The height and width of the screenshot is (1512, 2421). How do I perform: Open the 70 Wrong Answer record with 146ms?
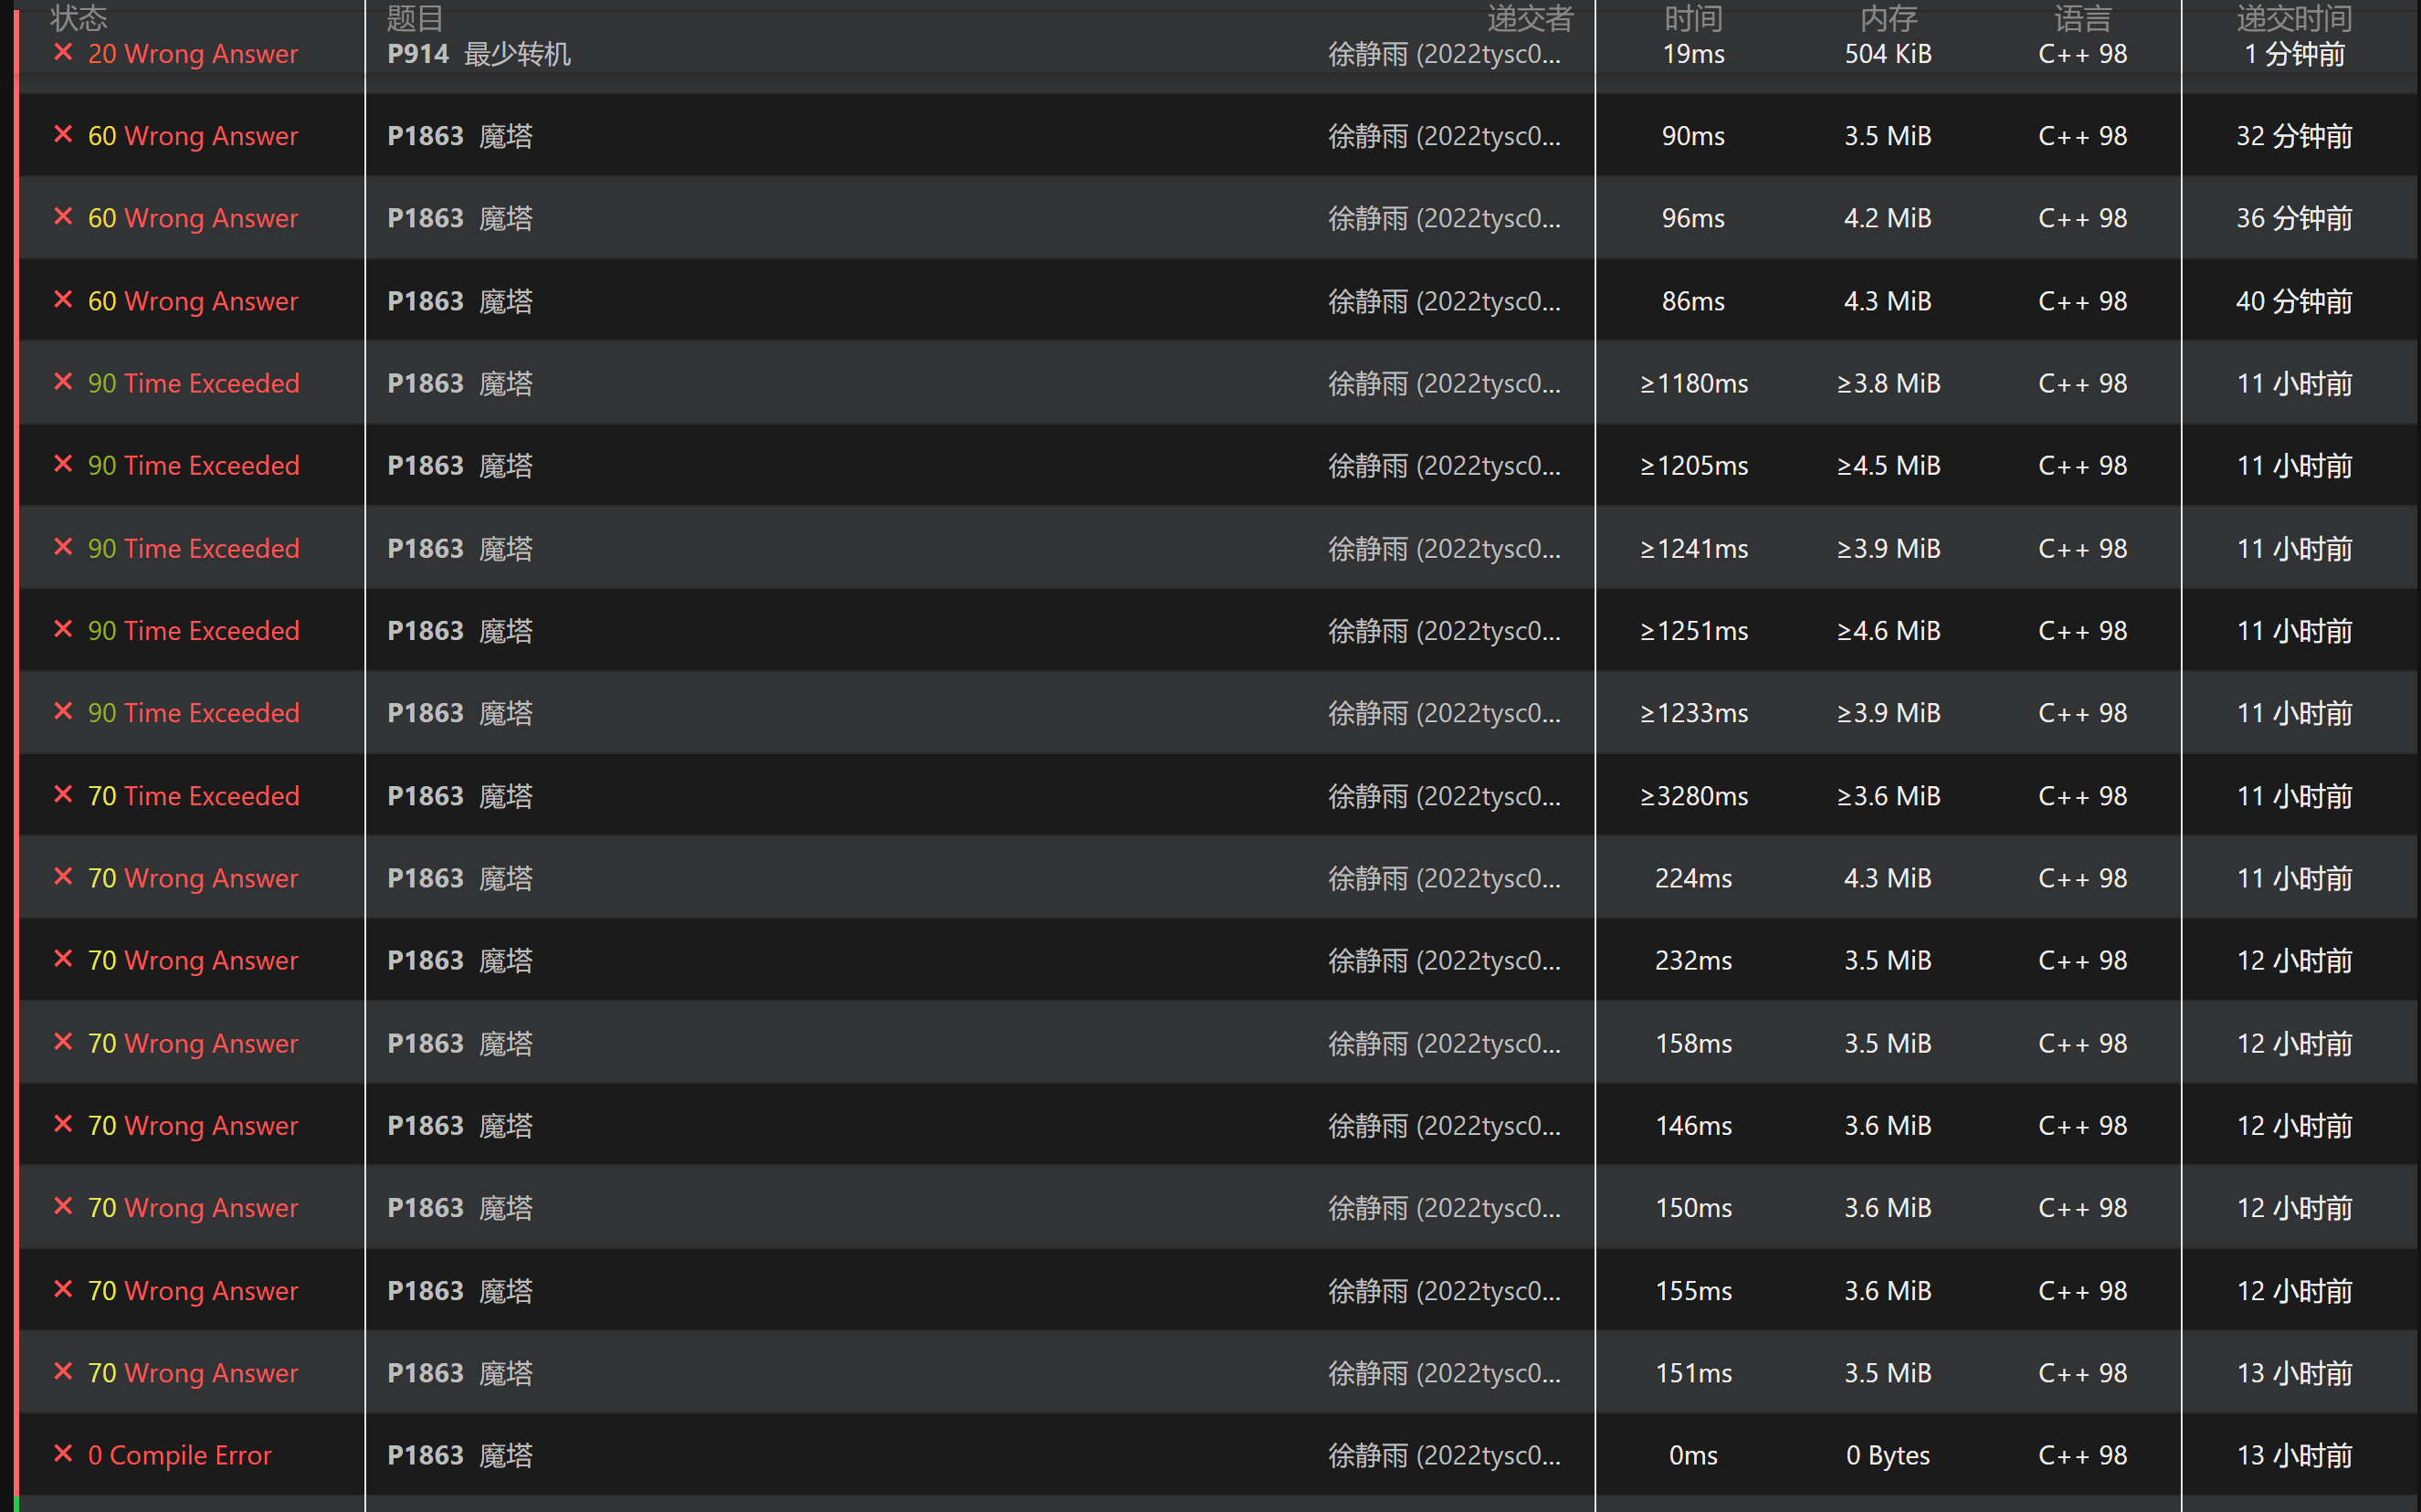point(193,1125)
